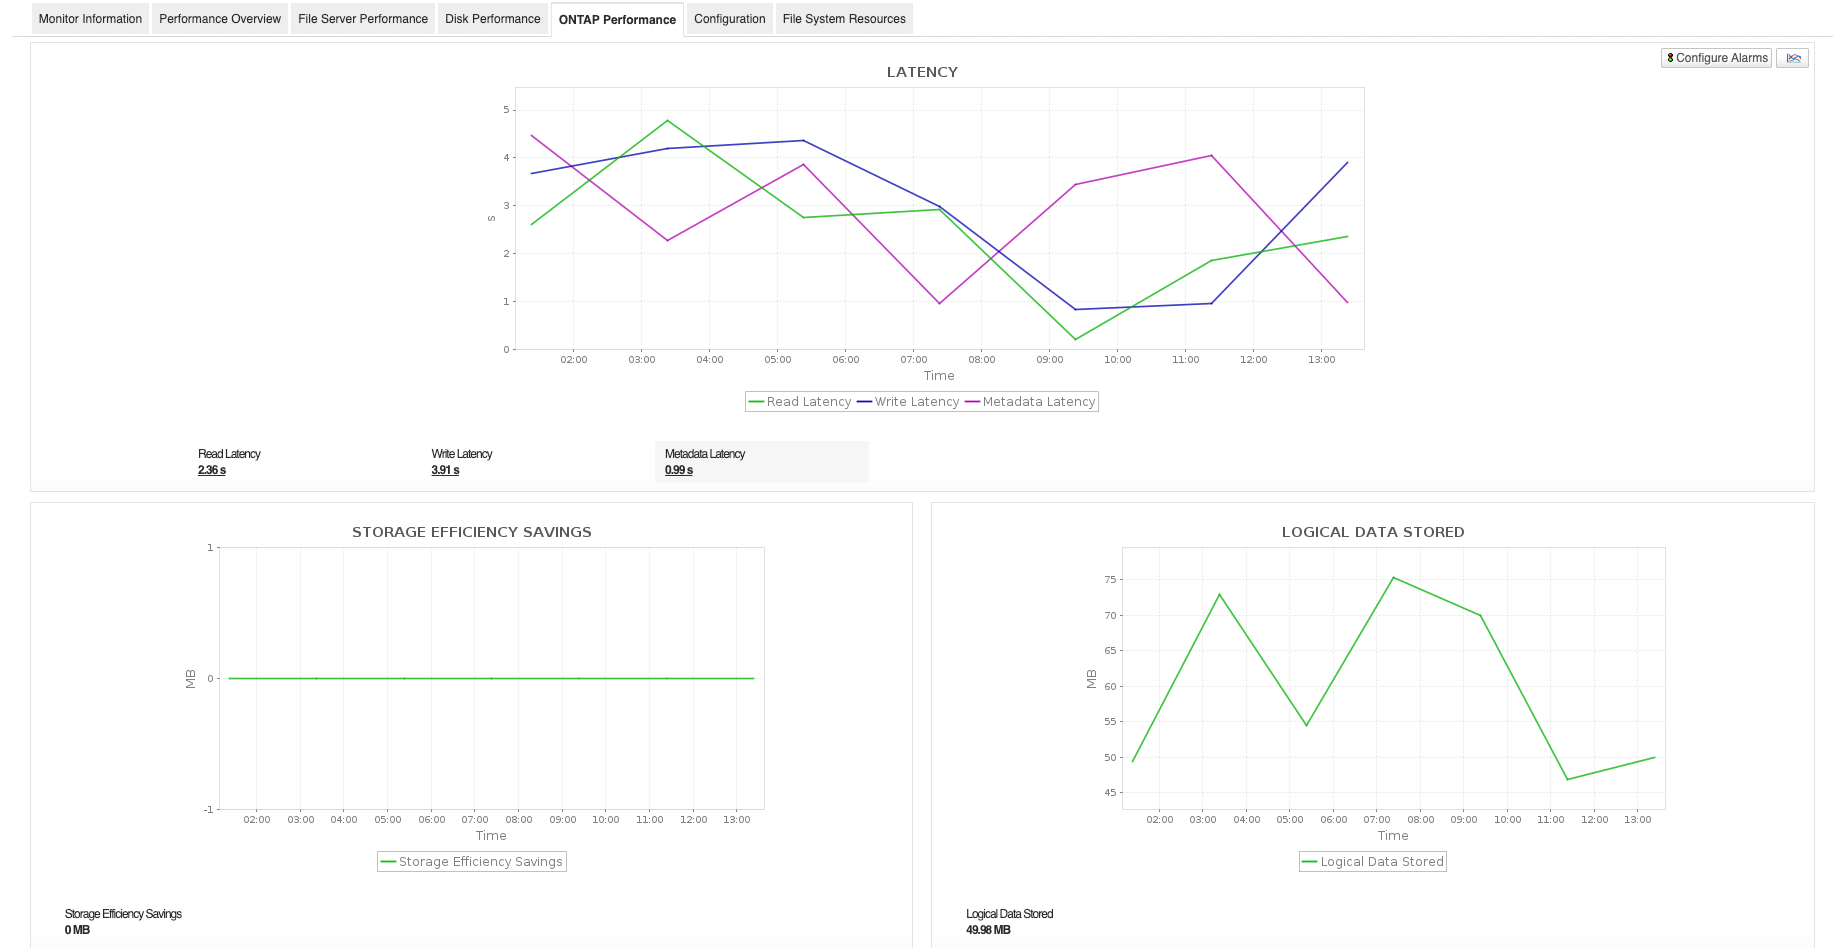
Task: Click the Logical Data Stored summary label
Action: 1009,914
